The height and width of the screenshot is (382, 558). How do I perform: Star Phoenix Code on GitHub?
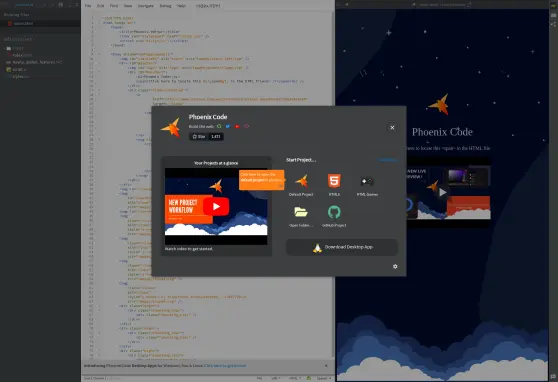click(x=199, y=136)
